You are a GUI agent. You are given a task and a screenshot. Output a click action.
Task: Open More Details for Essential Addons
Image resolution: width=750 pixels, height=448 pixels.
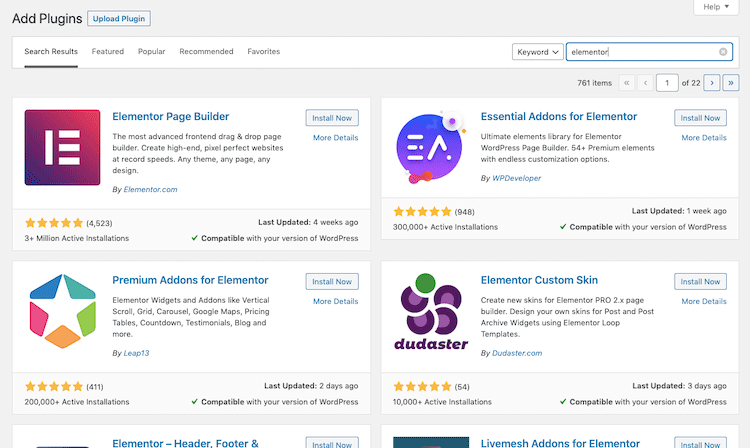click(x=704, y=138)
